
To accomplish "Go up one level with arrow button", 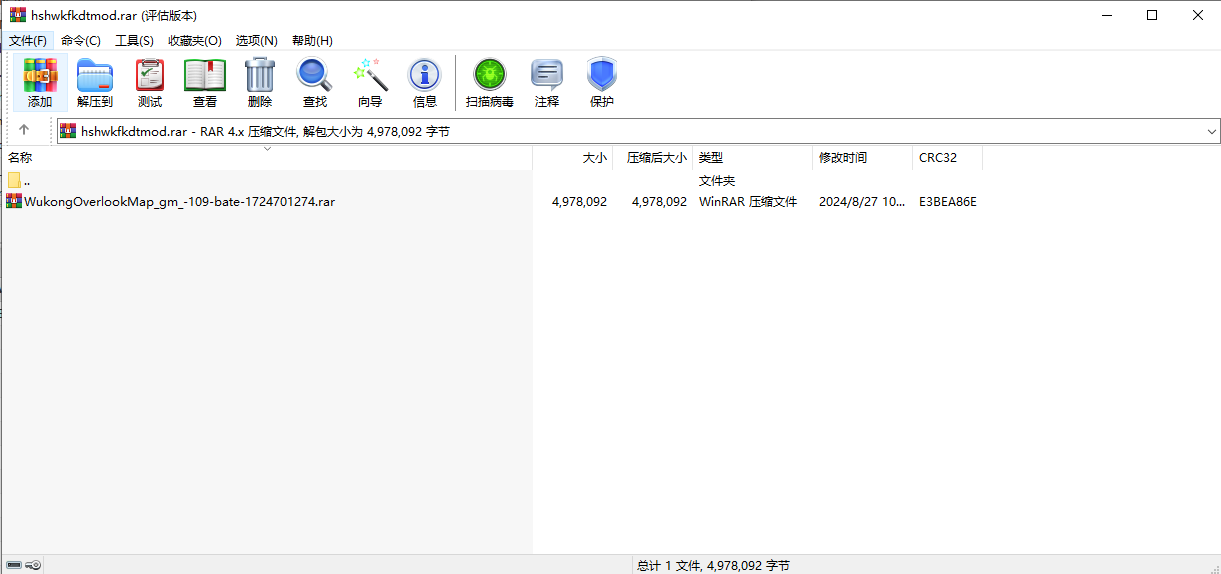I will click(24, 130).
